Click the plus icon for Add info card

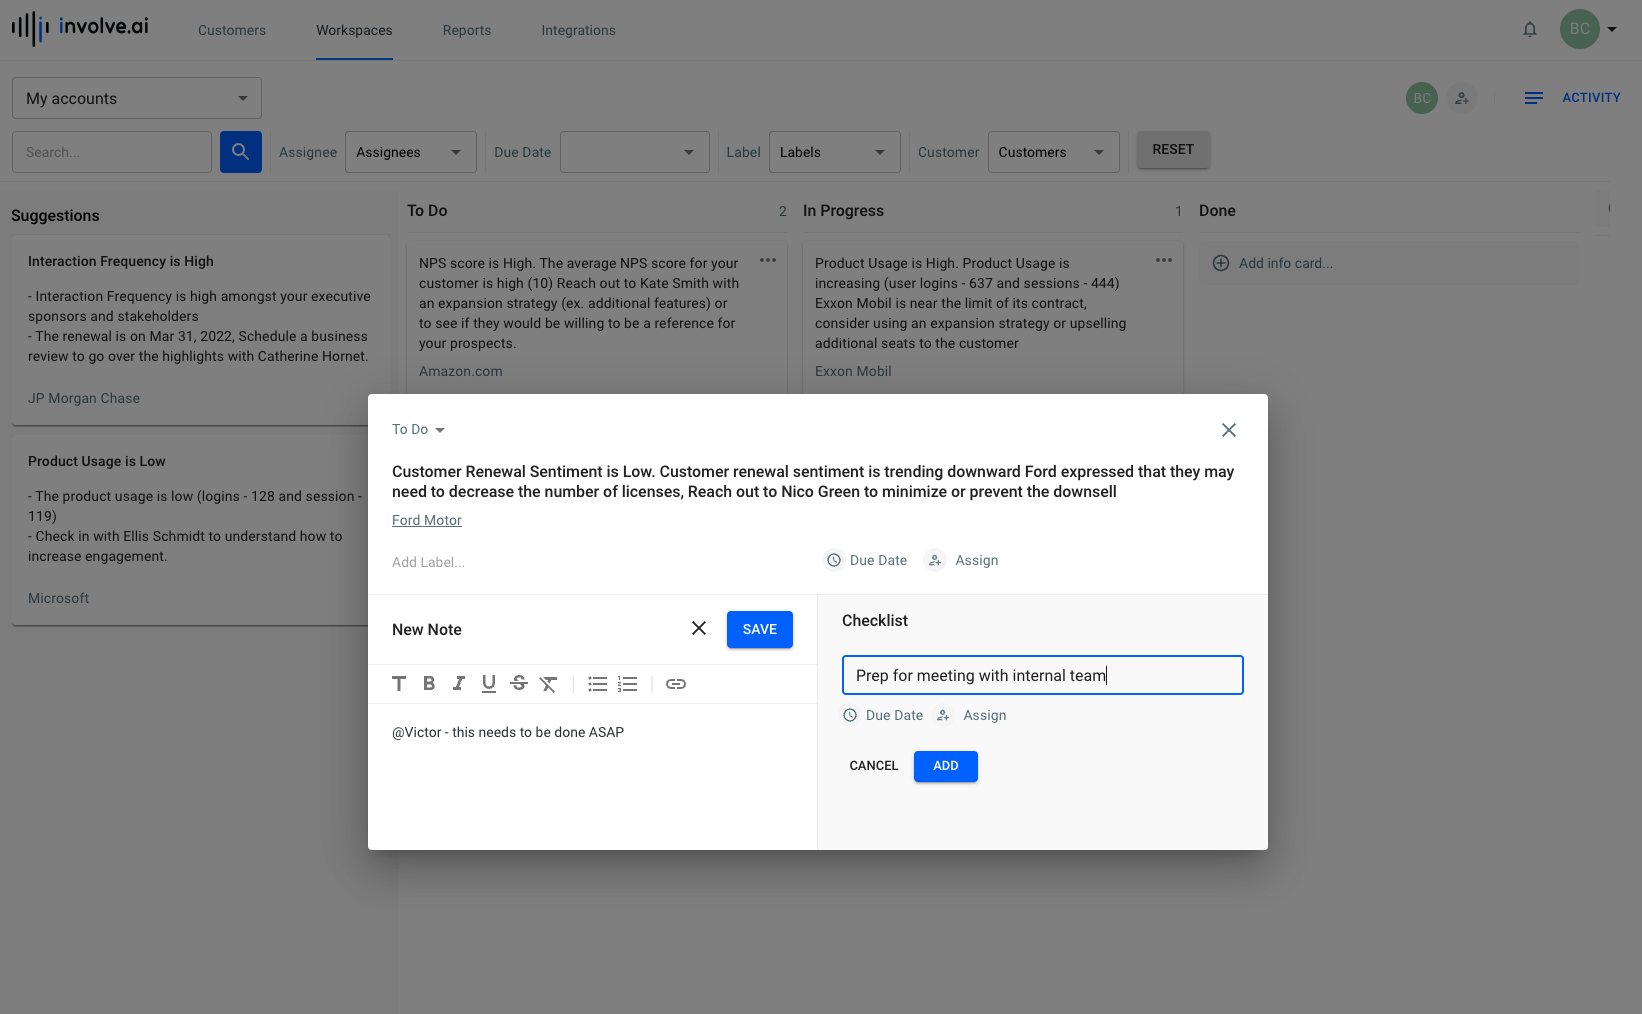tap(1221, 263)
